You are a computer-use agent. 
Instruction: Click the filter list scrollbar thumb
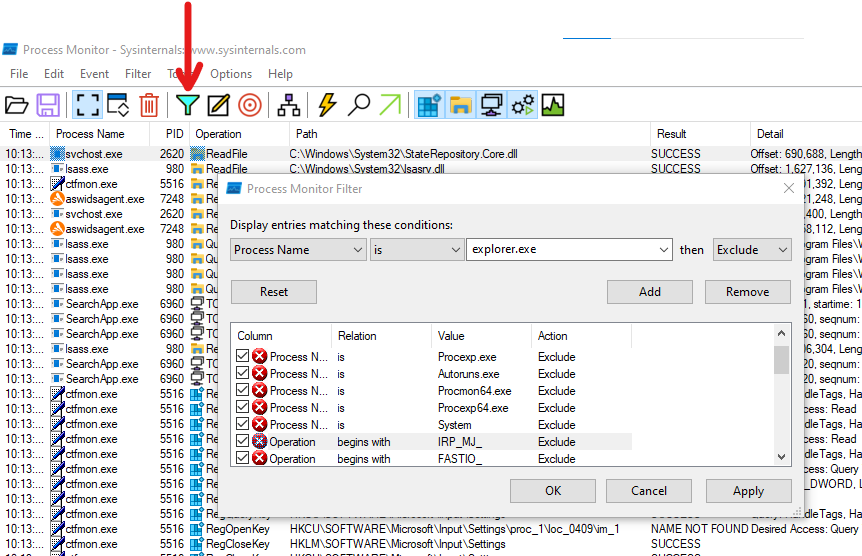pyautogui.click(x=781, y=360)
